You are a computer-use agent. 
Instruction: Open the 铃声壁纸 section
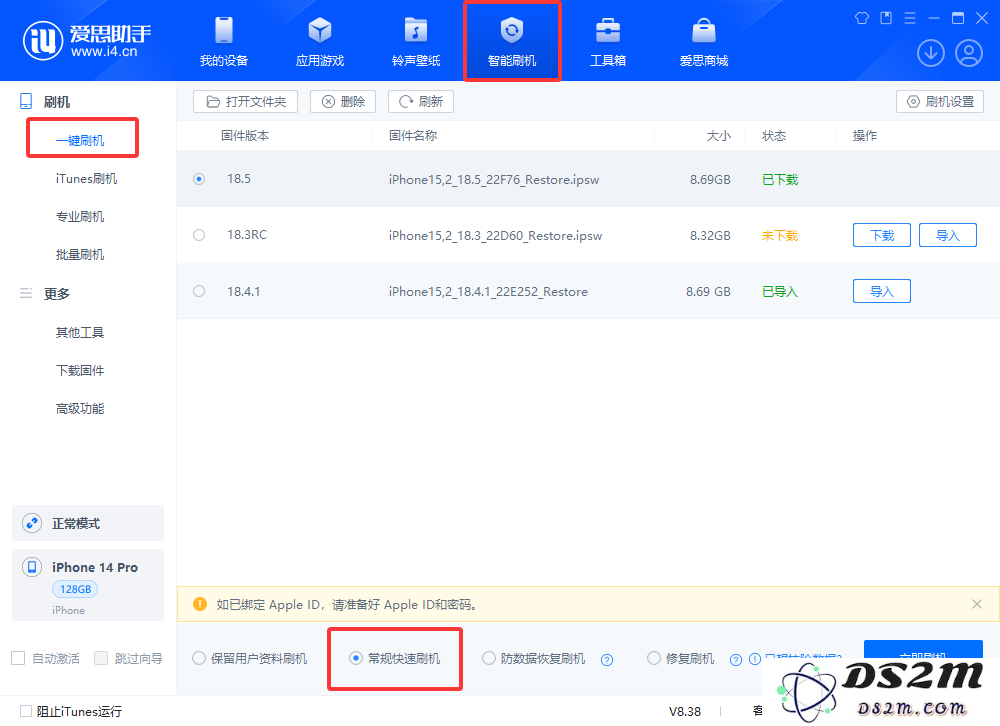(416, 42)
